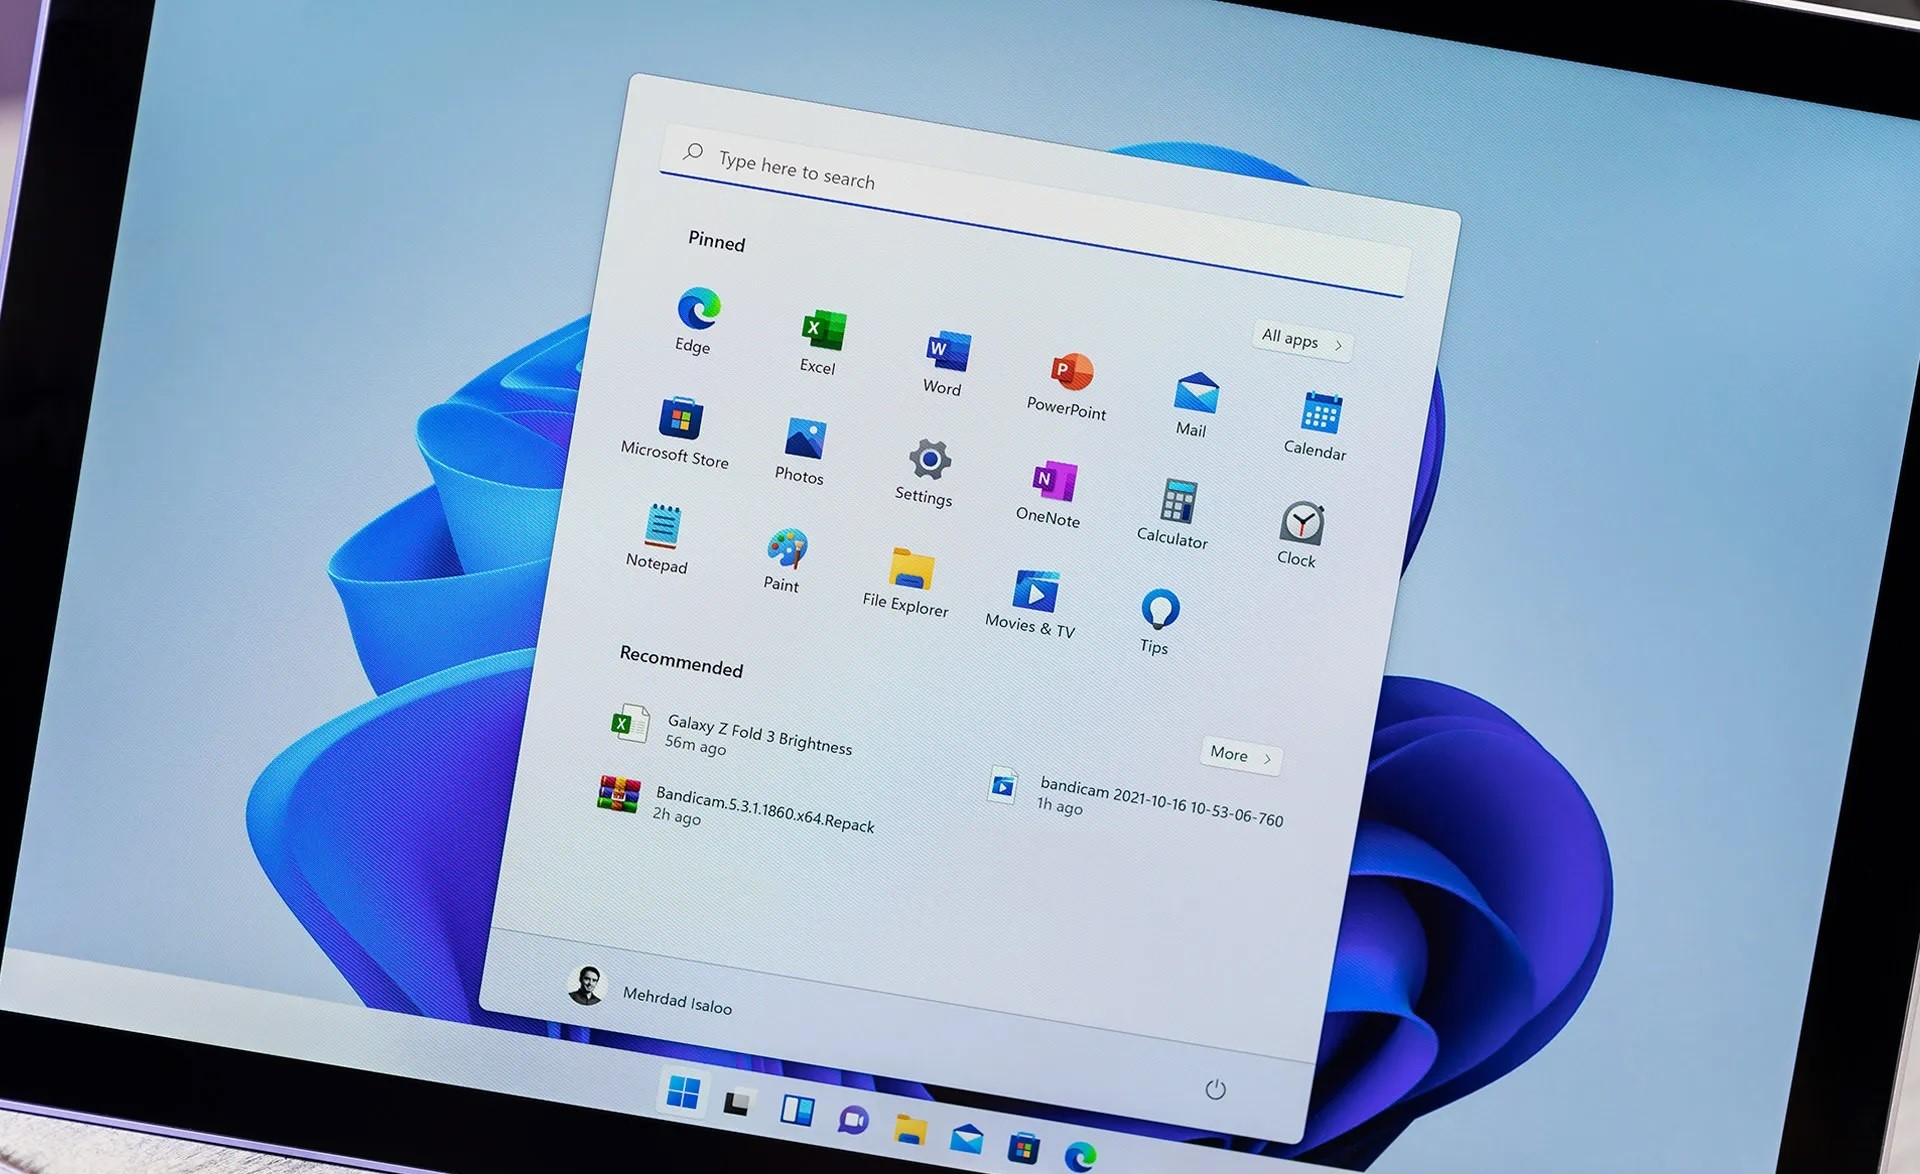1920x1174 pixels.
Task: Show More recommended items
Action: point(1239,755)
